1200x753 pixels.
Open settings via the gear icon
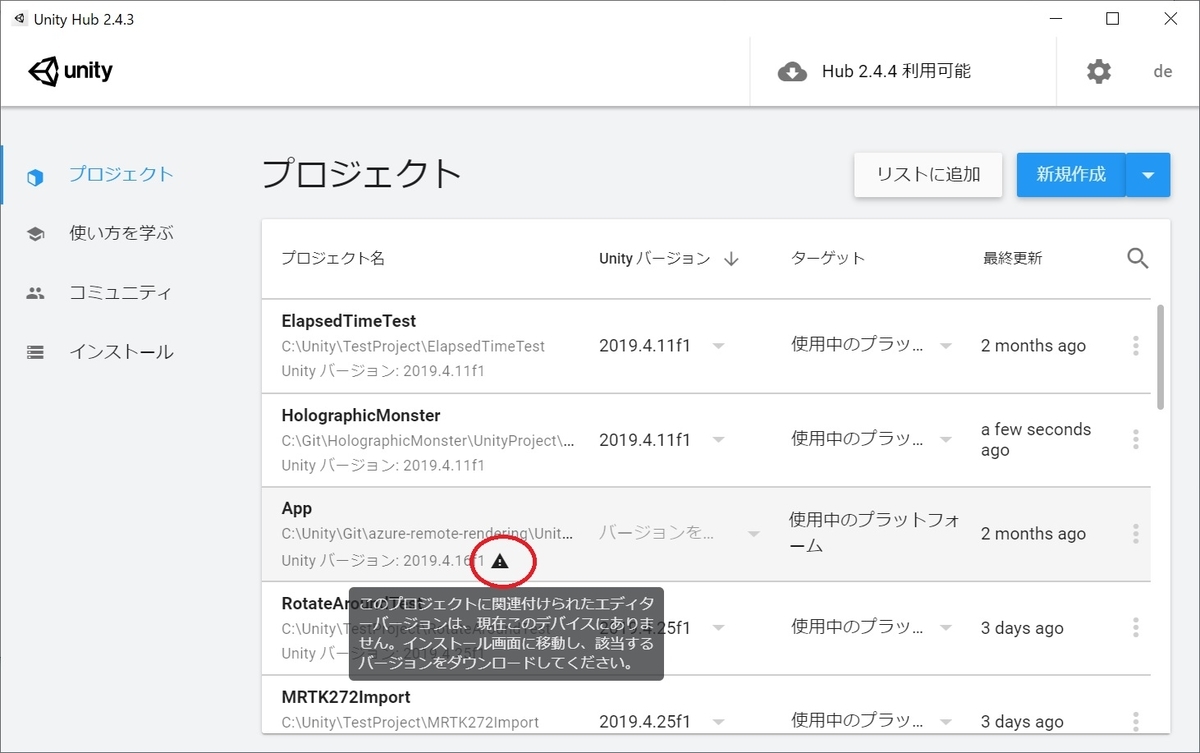point(1099,71)
